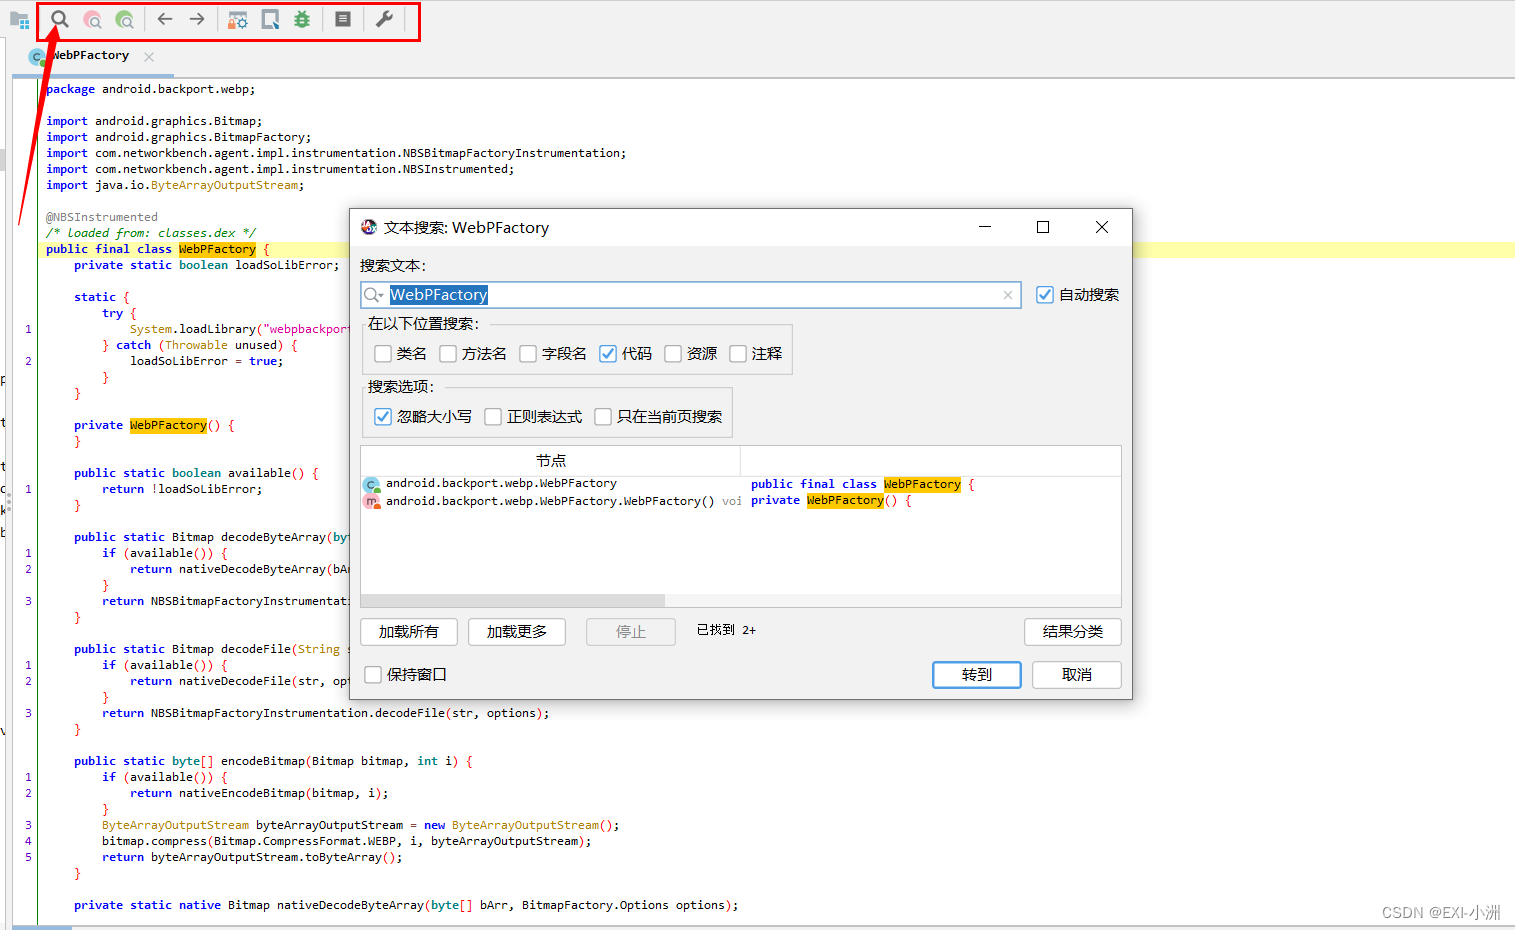1515x930 pixels.
Task: Enable the 字段名 search location checkbox
Action: tap(528, 354)
